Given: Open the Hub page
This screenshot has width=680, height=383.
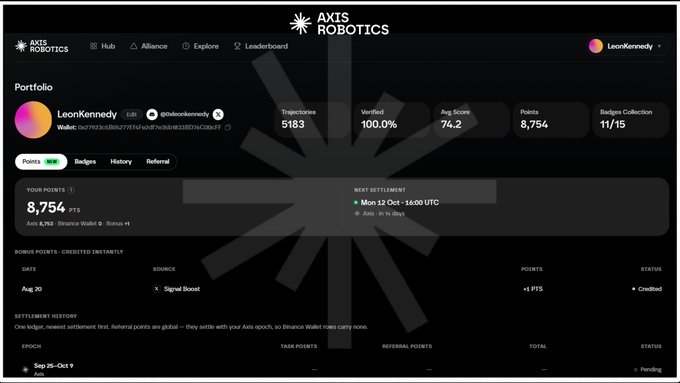Looking at the screenshot, I should (102, 46).
